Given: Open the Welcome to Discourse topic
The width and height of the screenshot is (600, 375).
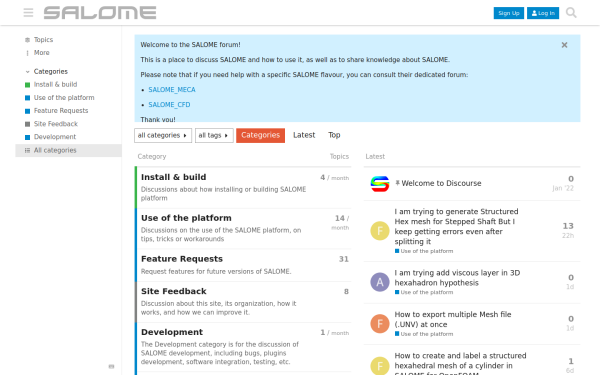Looking at the screenshot, I should [x=441, y=183].
